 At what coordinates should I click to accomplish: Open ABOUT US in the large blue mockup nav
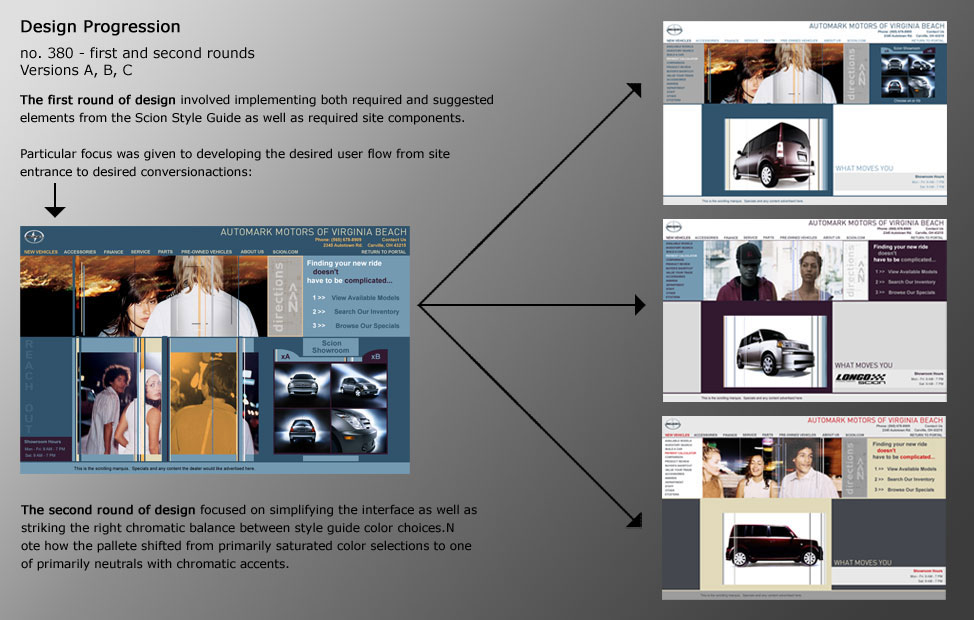[x=252, y=252]
